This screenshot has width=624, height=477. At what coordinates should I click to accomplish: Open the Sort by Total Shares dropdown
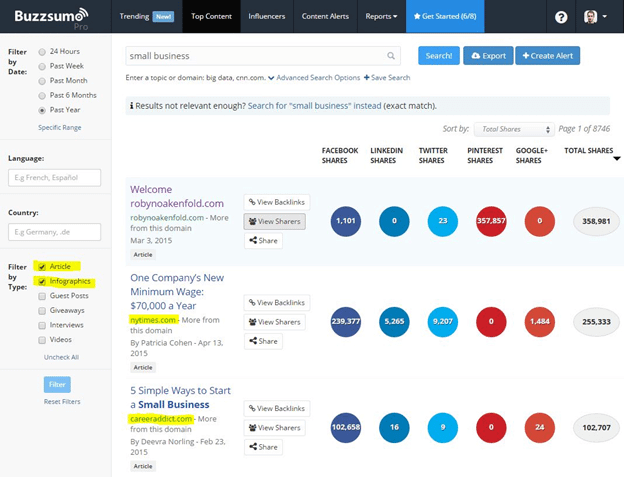514,129
